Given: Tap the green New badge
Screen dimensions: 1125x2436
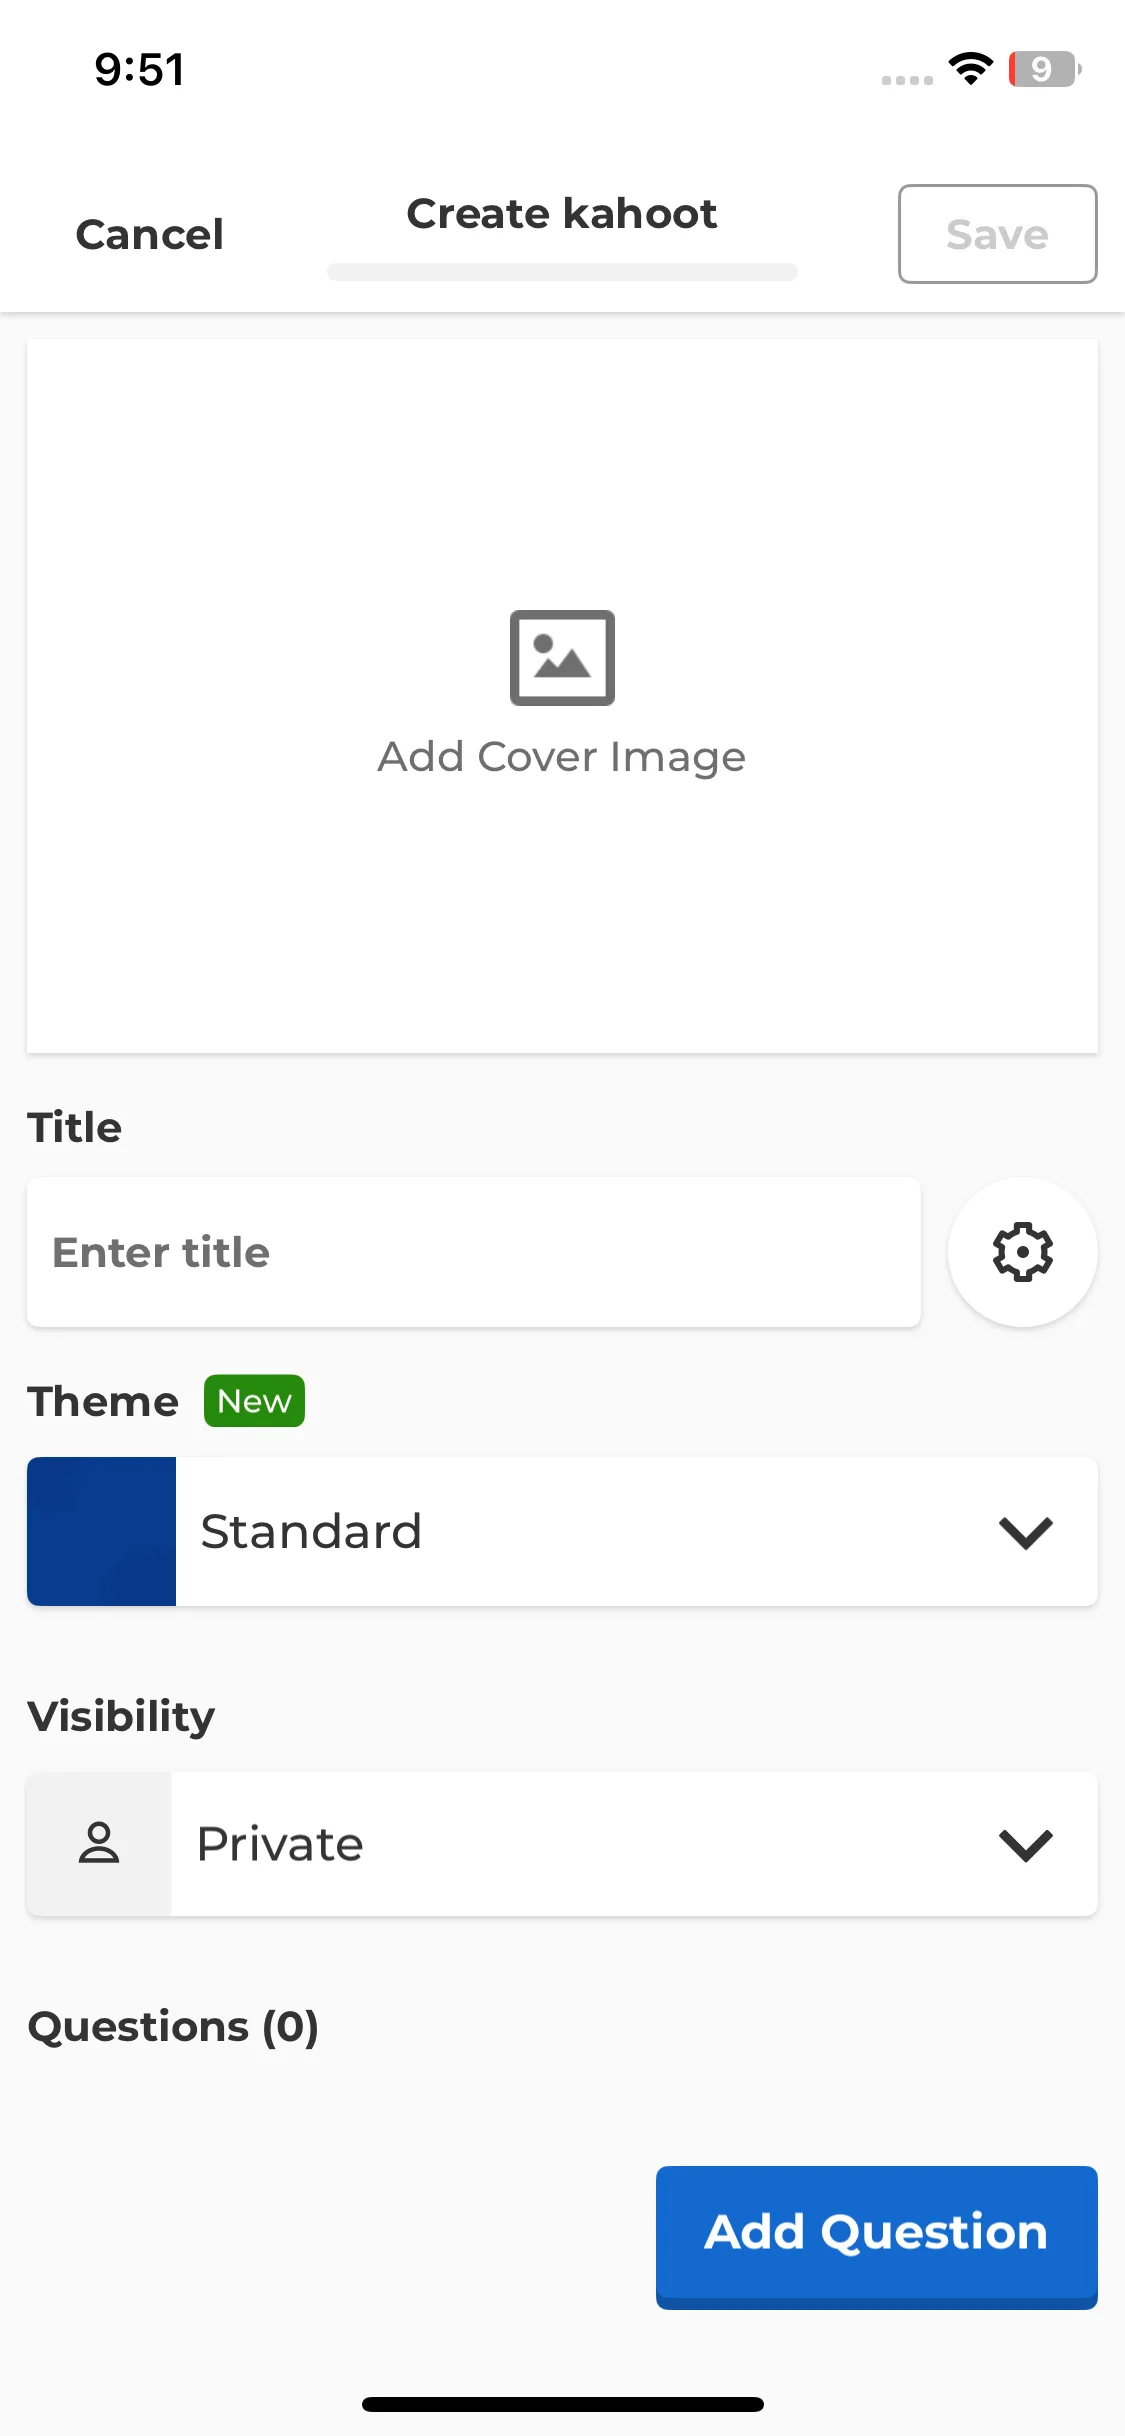Looking at the screenshot, I should [254, 1401].
